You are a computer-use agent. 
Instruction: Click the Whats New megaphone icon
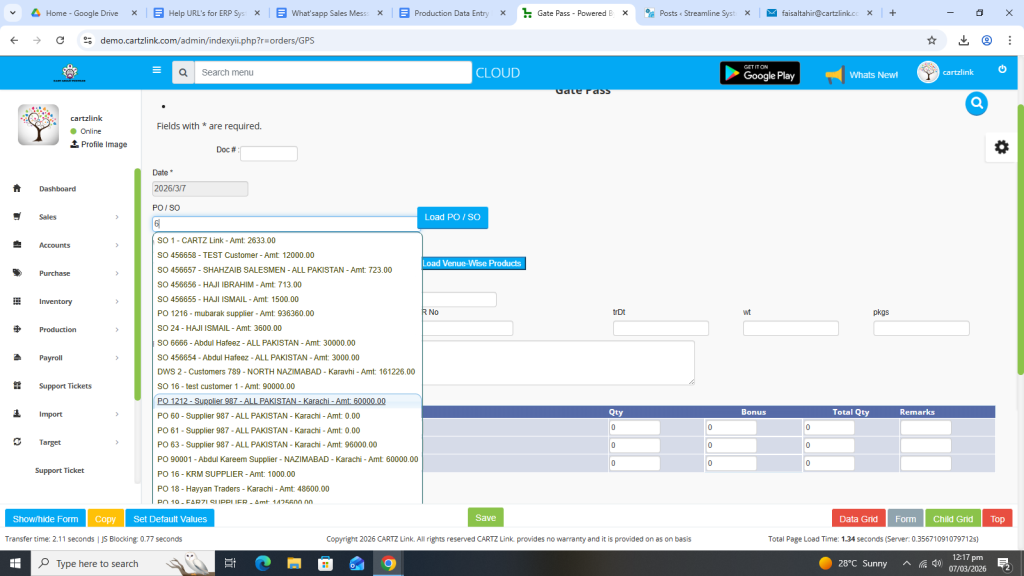point(835,74)
